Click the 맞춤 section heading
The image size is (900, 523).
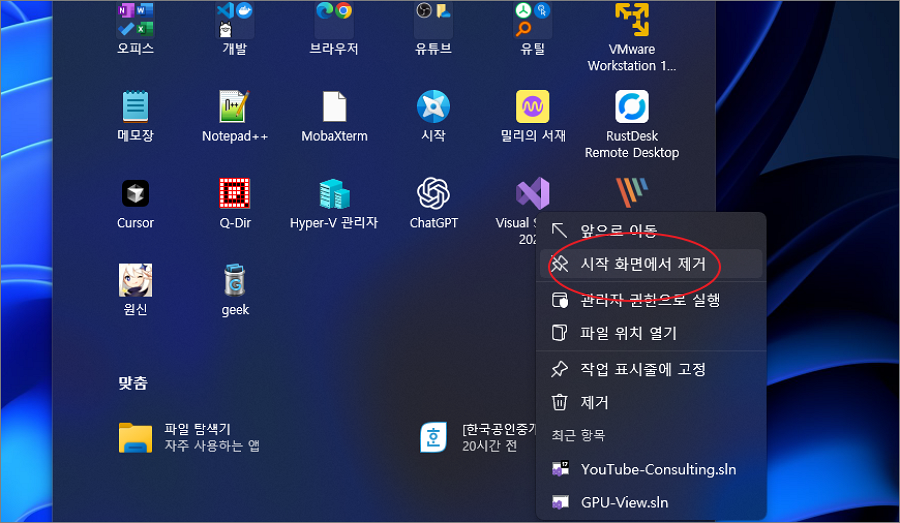coord(133,383)
